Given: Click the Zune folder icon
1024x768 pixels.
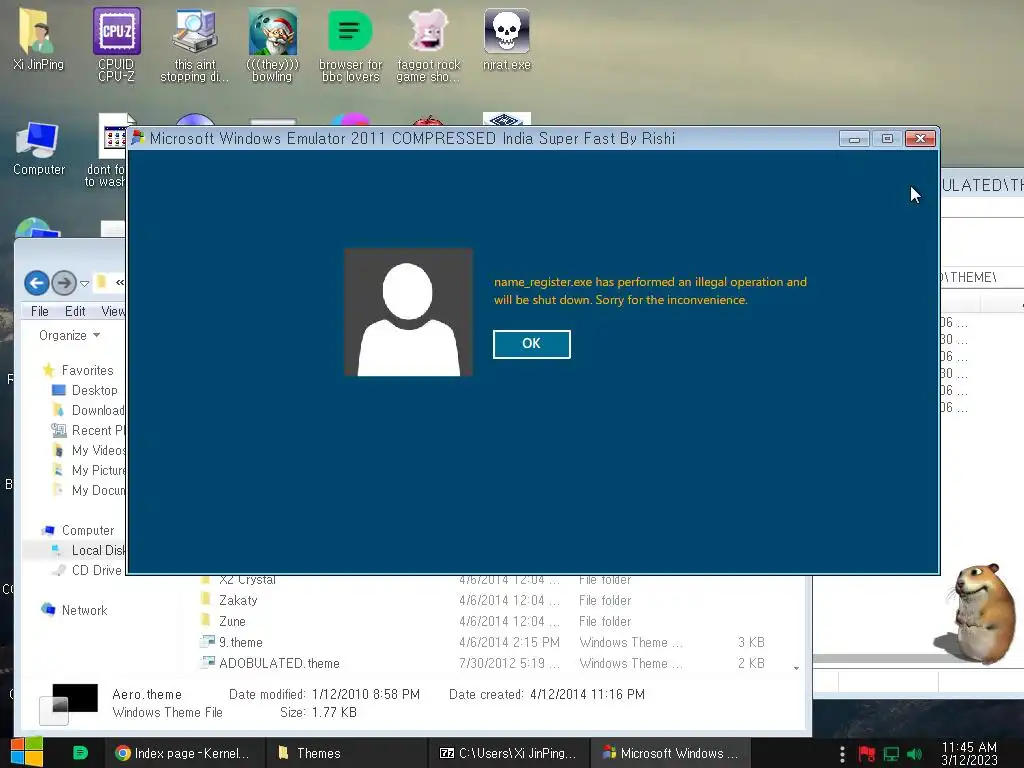Looking at the screenshot, I should pos(206,620).
